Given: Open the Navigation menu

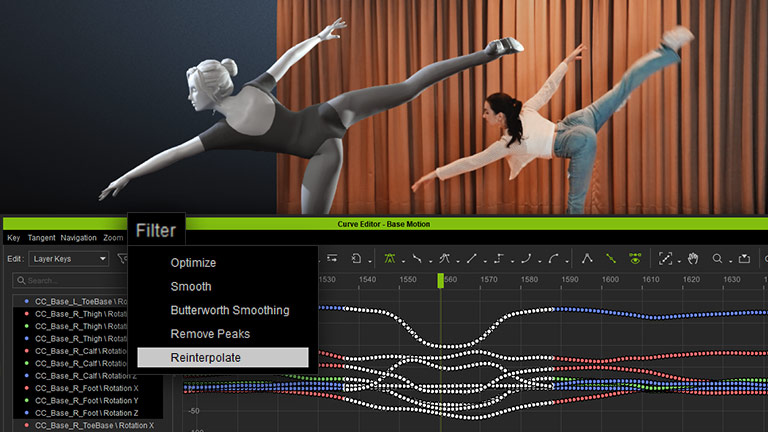Looking at the screenshot, I should (78, 238).
